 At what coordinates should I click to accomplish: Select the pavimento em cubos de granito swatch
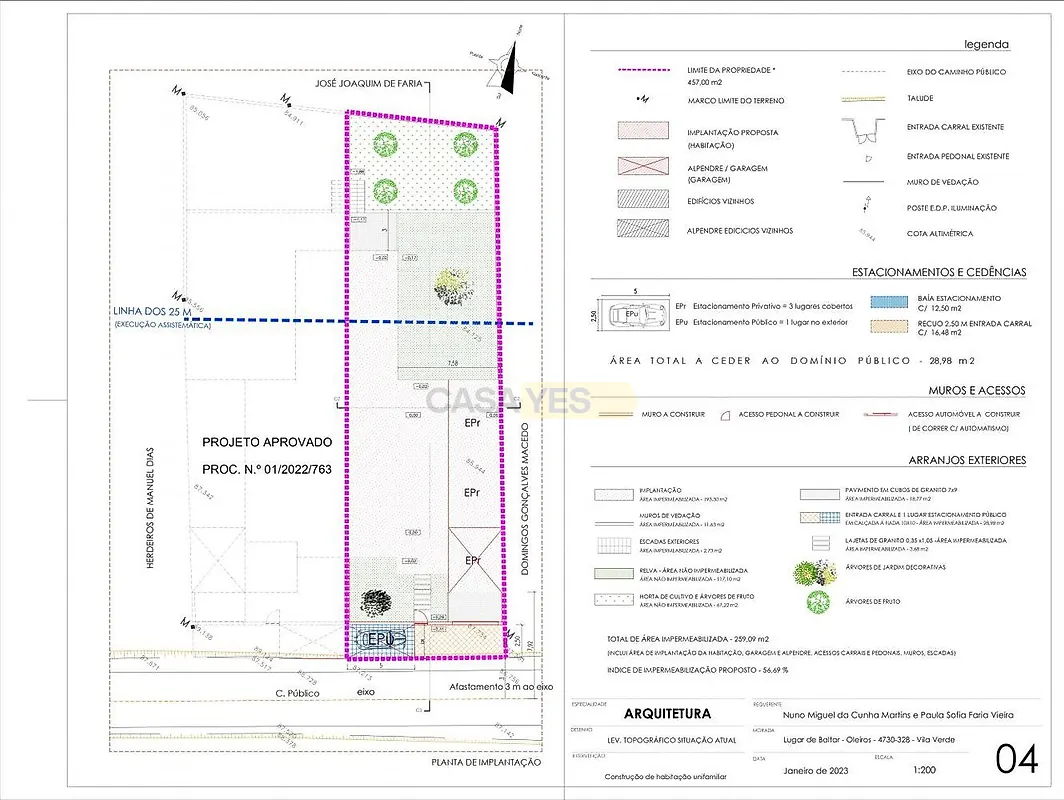coord(820,494)
